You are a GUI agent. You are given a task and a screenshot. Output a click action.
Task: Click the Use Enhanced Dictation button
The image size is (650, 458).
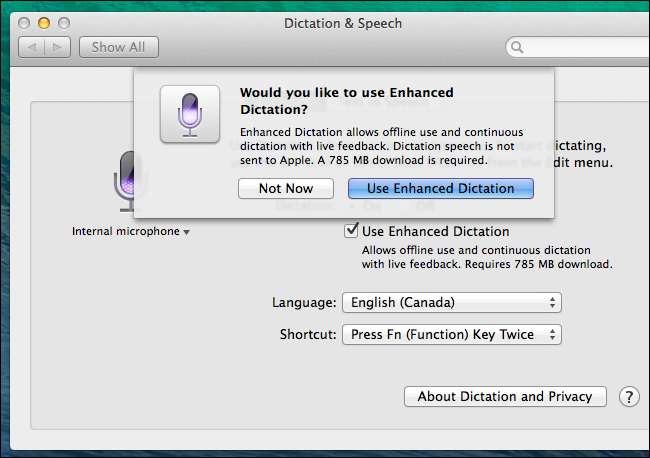click(x=441, y=189)
